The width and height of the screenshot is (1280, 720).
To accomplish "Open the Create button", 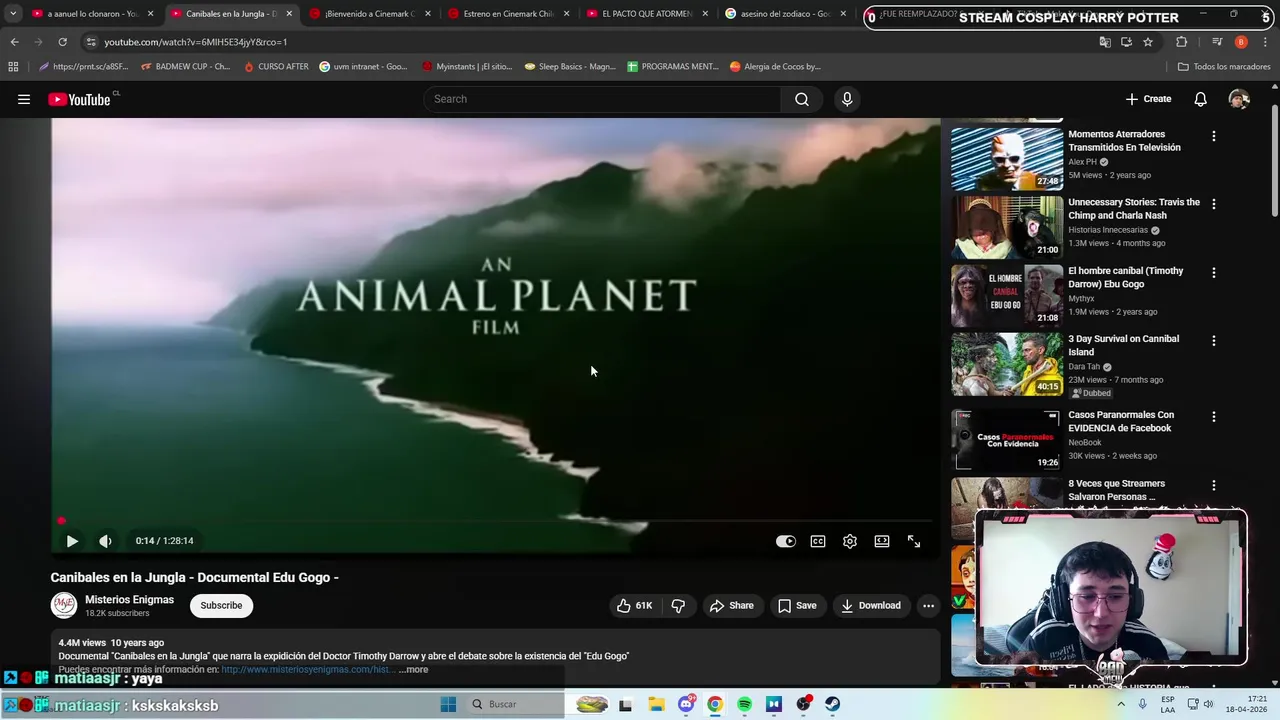I will tap(1148, 99).
